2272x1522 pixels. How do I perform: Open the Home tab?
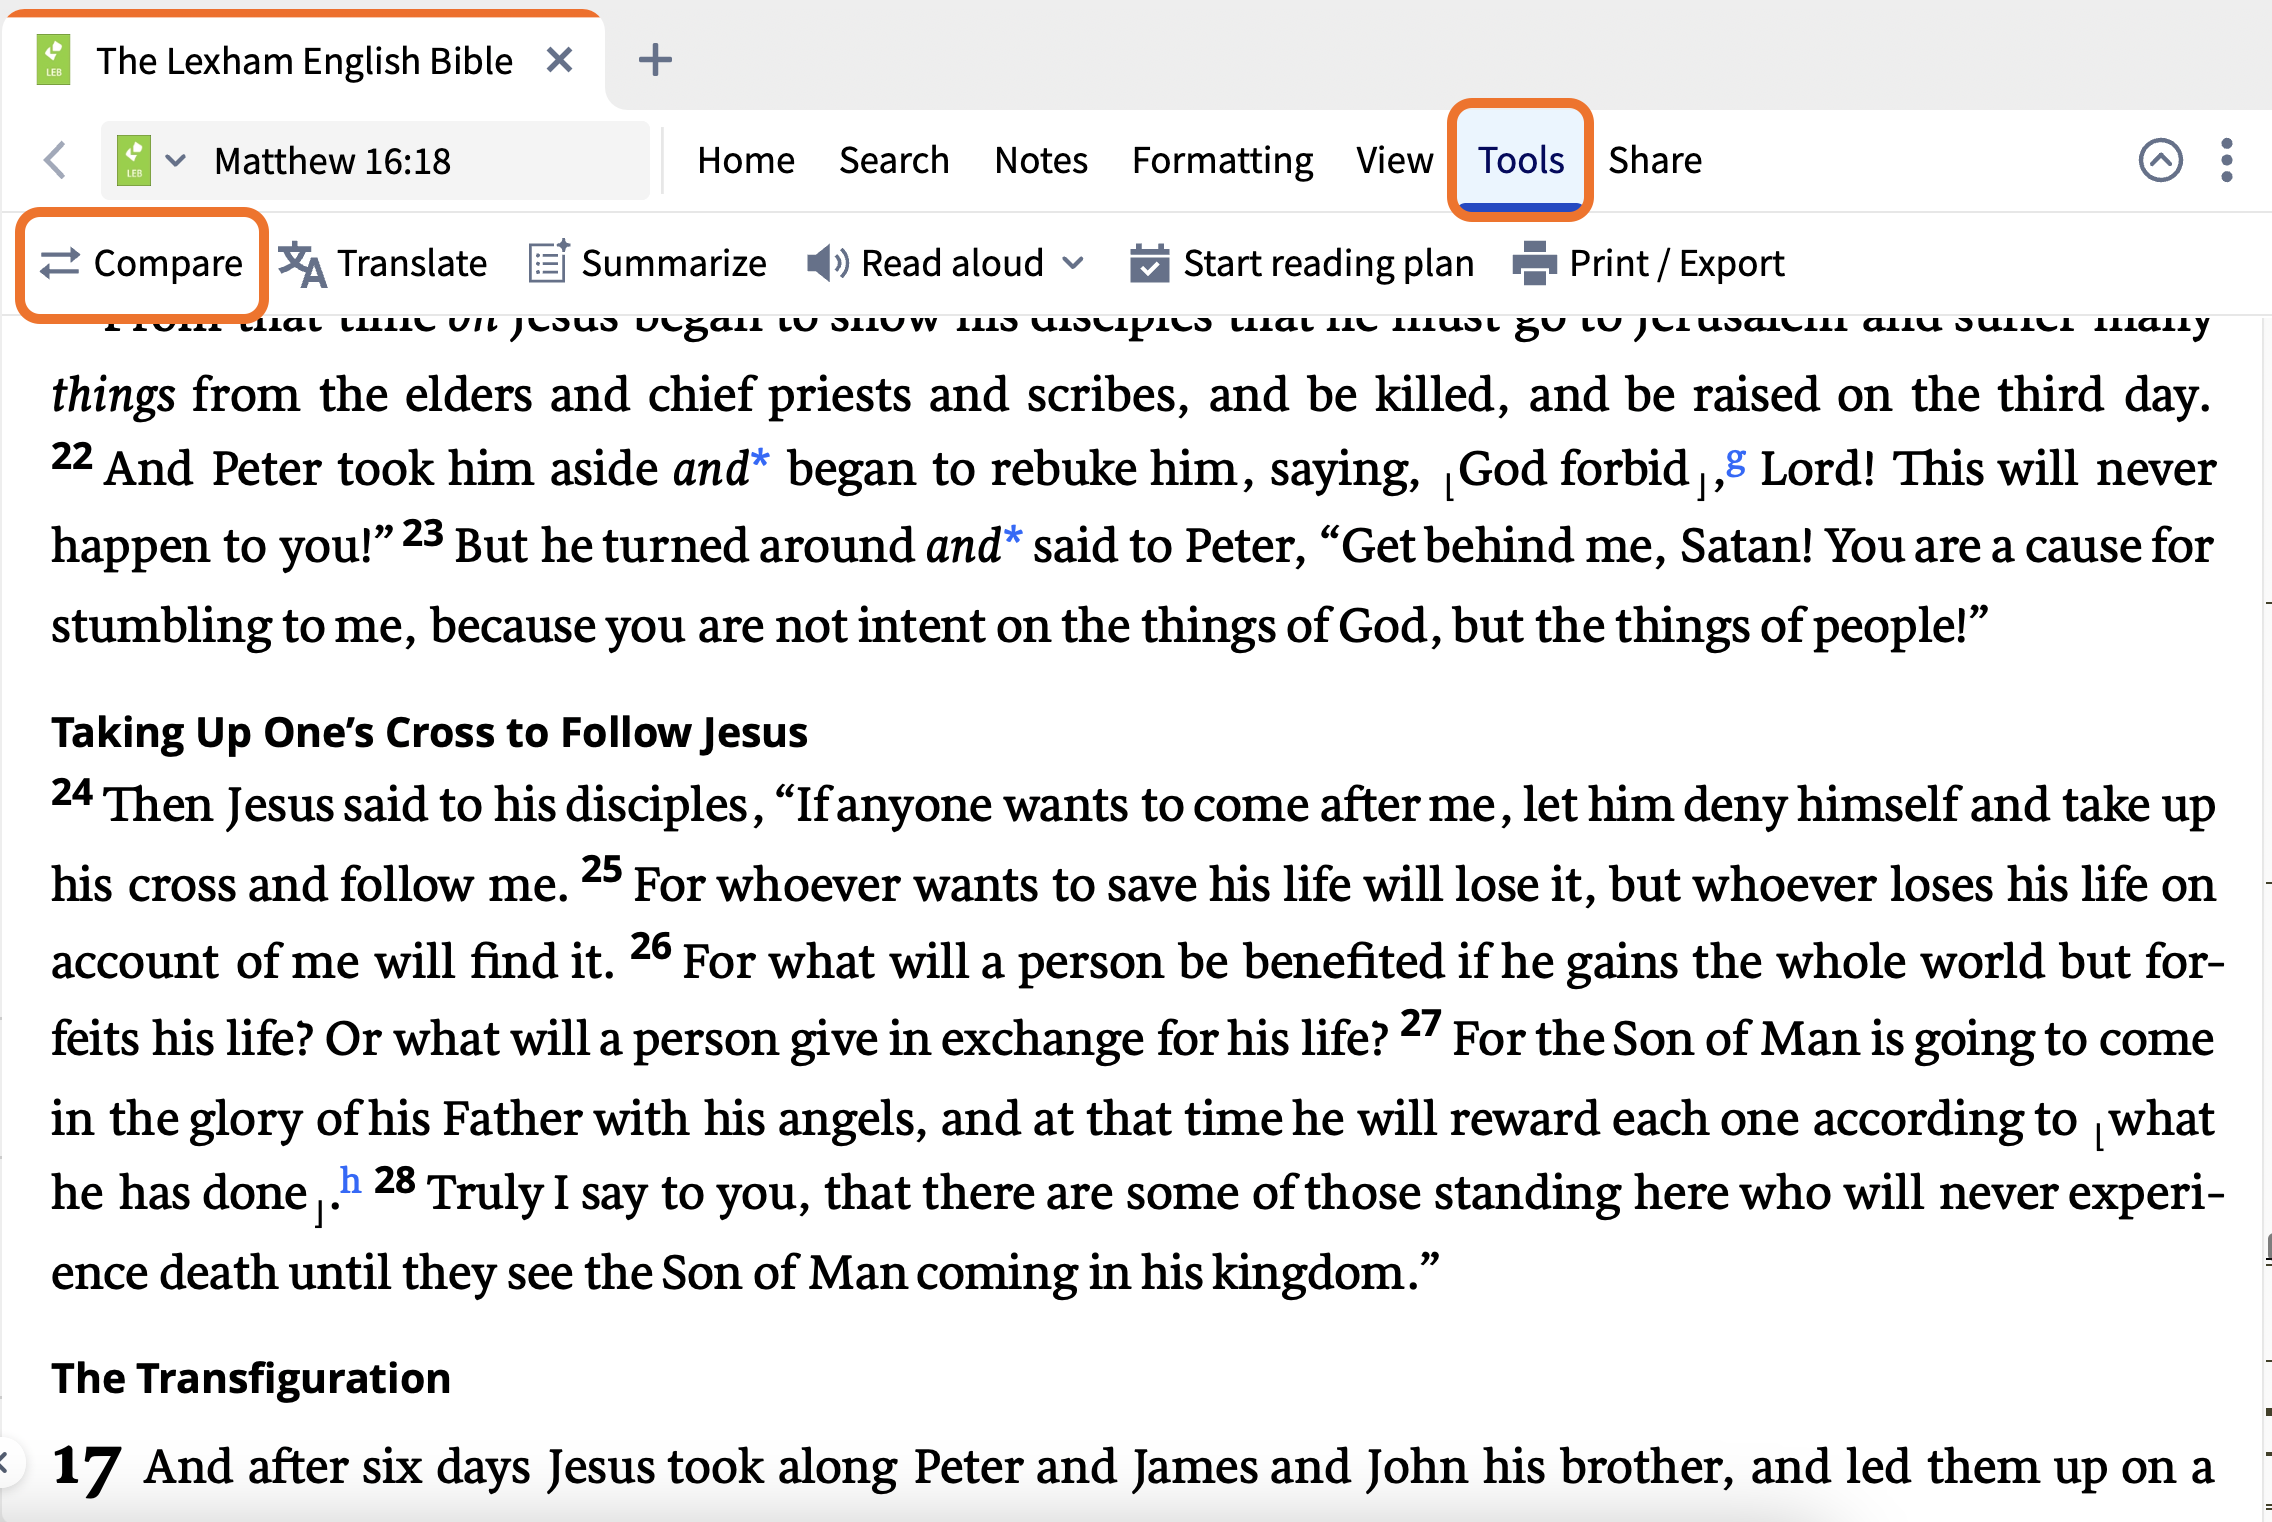click(746, 160)
